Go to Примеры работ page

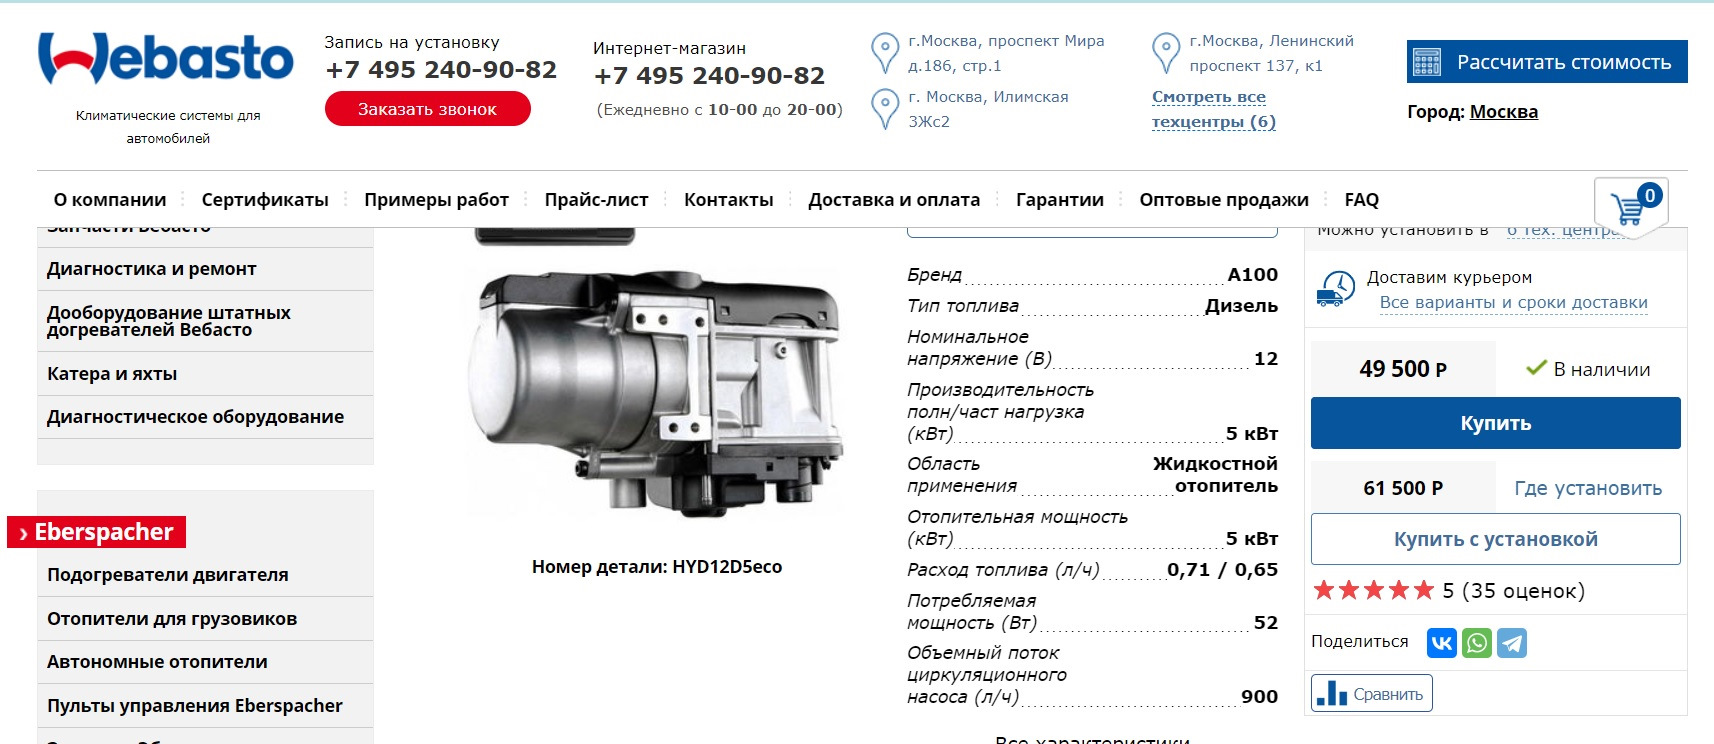(436, 200)
